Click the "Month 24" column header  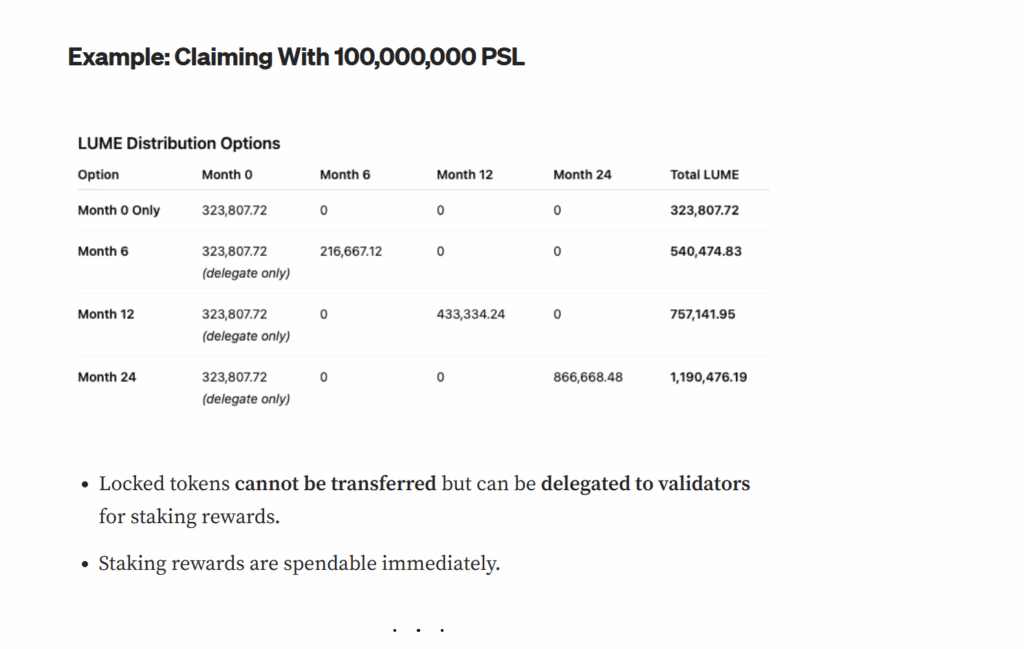point(582,174)
